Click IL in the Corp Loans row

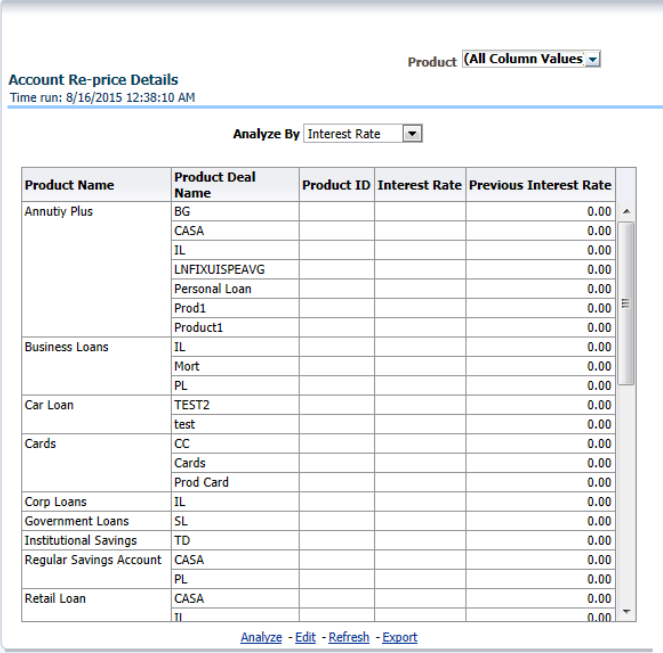pos(235,502)
